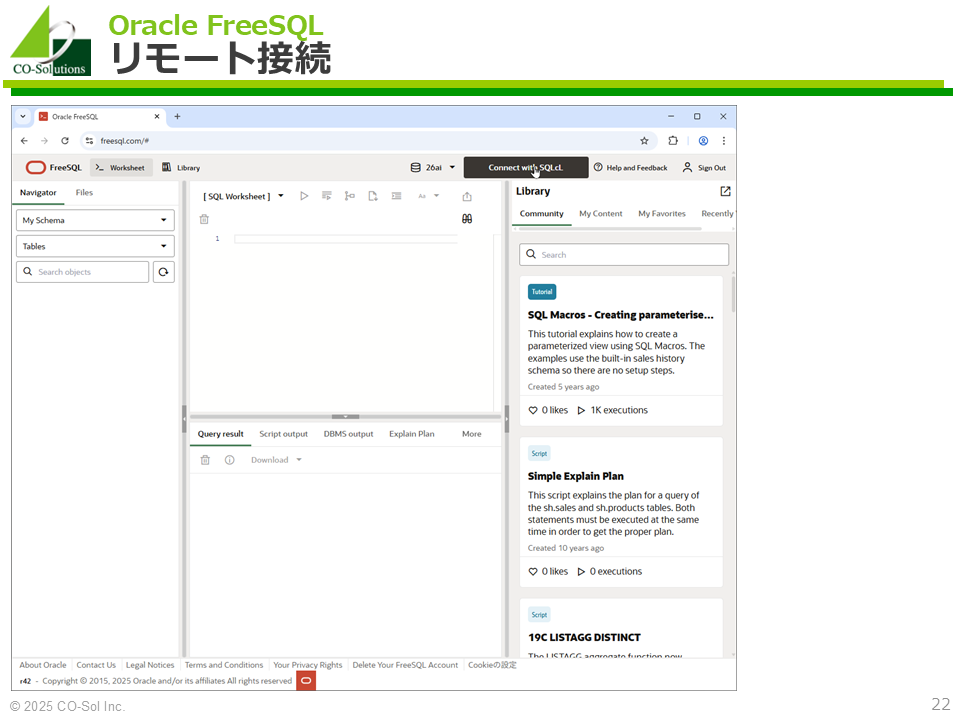Open the My Content library tab
Viewport: 960px width, 720px height.
(600, 214)
